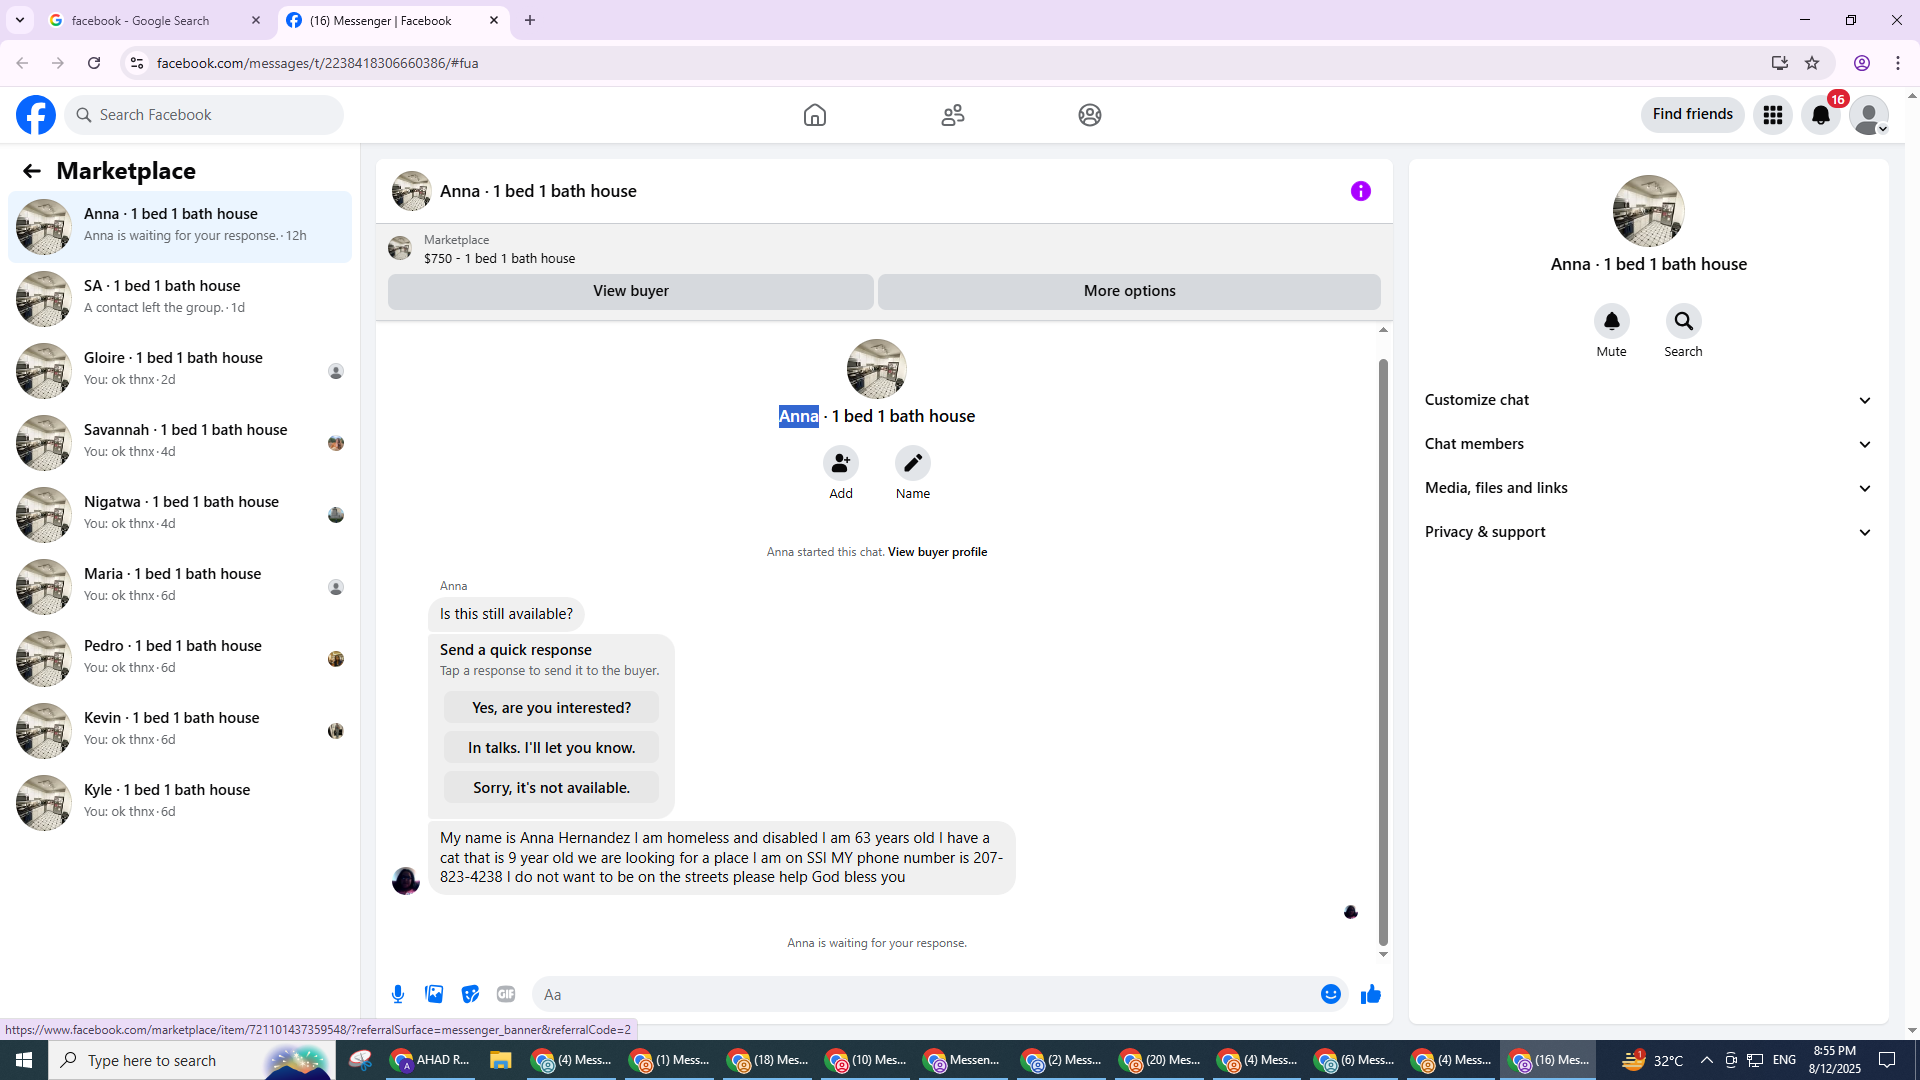Expand the Customize chat section
1920x1080 pixels.
point(1648,400)
